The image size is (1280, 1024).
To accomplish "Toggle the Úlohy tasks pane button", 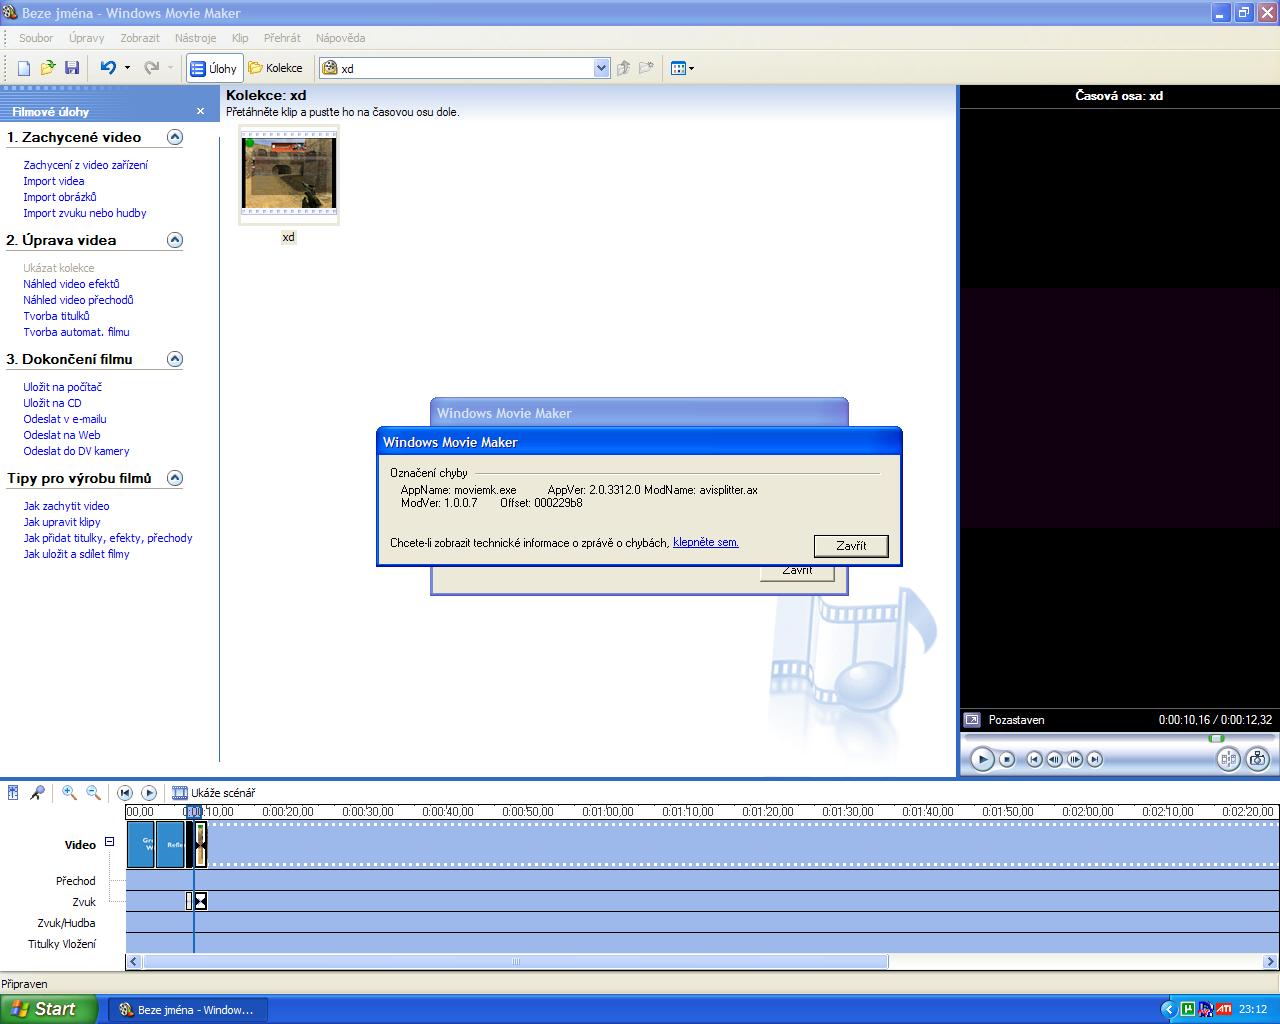I will (x=214, y=68).
